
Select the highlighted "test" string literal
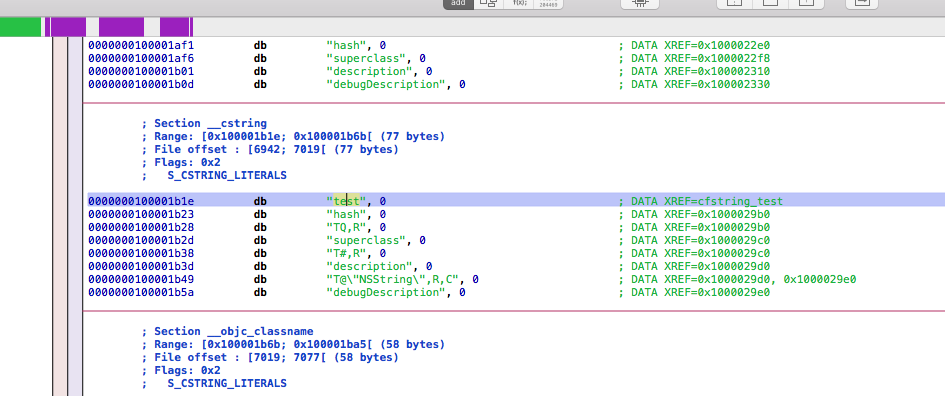pos(347,201)
